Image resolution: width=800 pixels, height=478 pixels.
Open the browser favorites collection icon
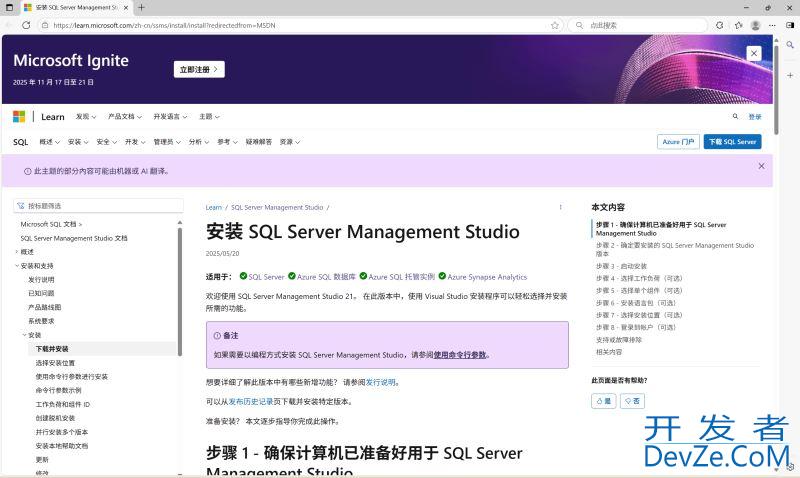[x=738, y=25]
